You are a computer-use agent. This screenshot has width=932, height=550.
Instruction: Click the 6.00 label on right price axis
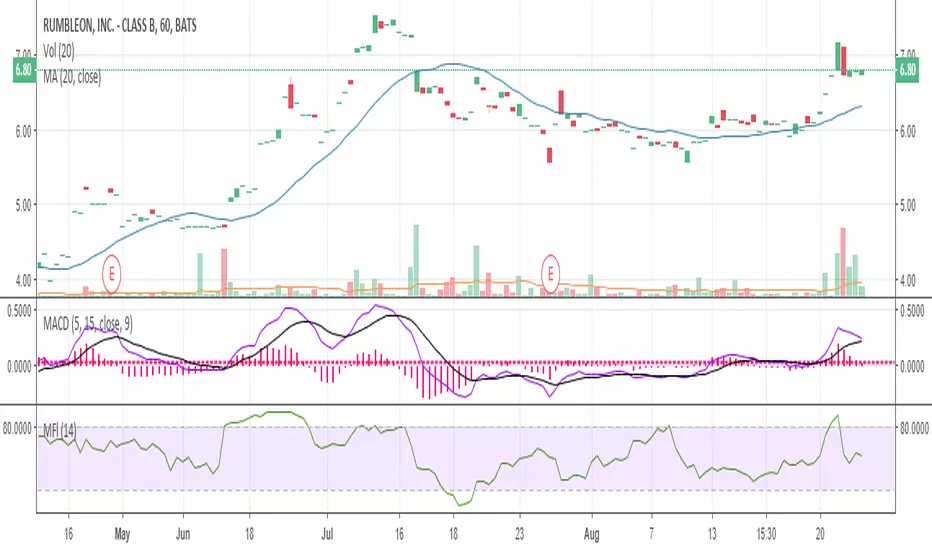click(908, 131)
